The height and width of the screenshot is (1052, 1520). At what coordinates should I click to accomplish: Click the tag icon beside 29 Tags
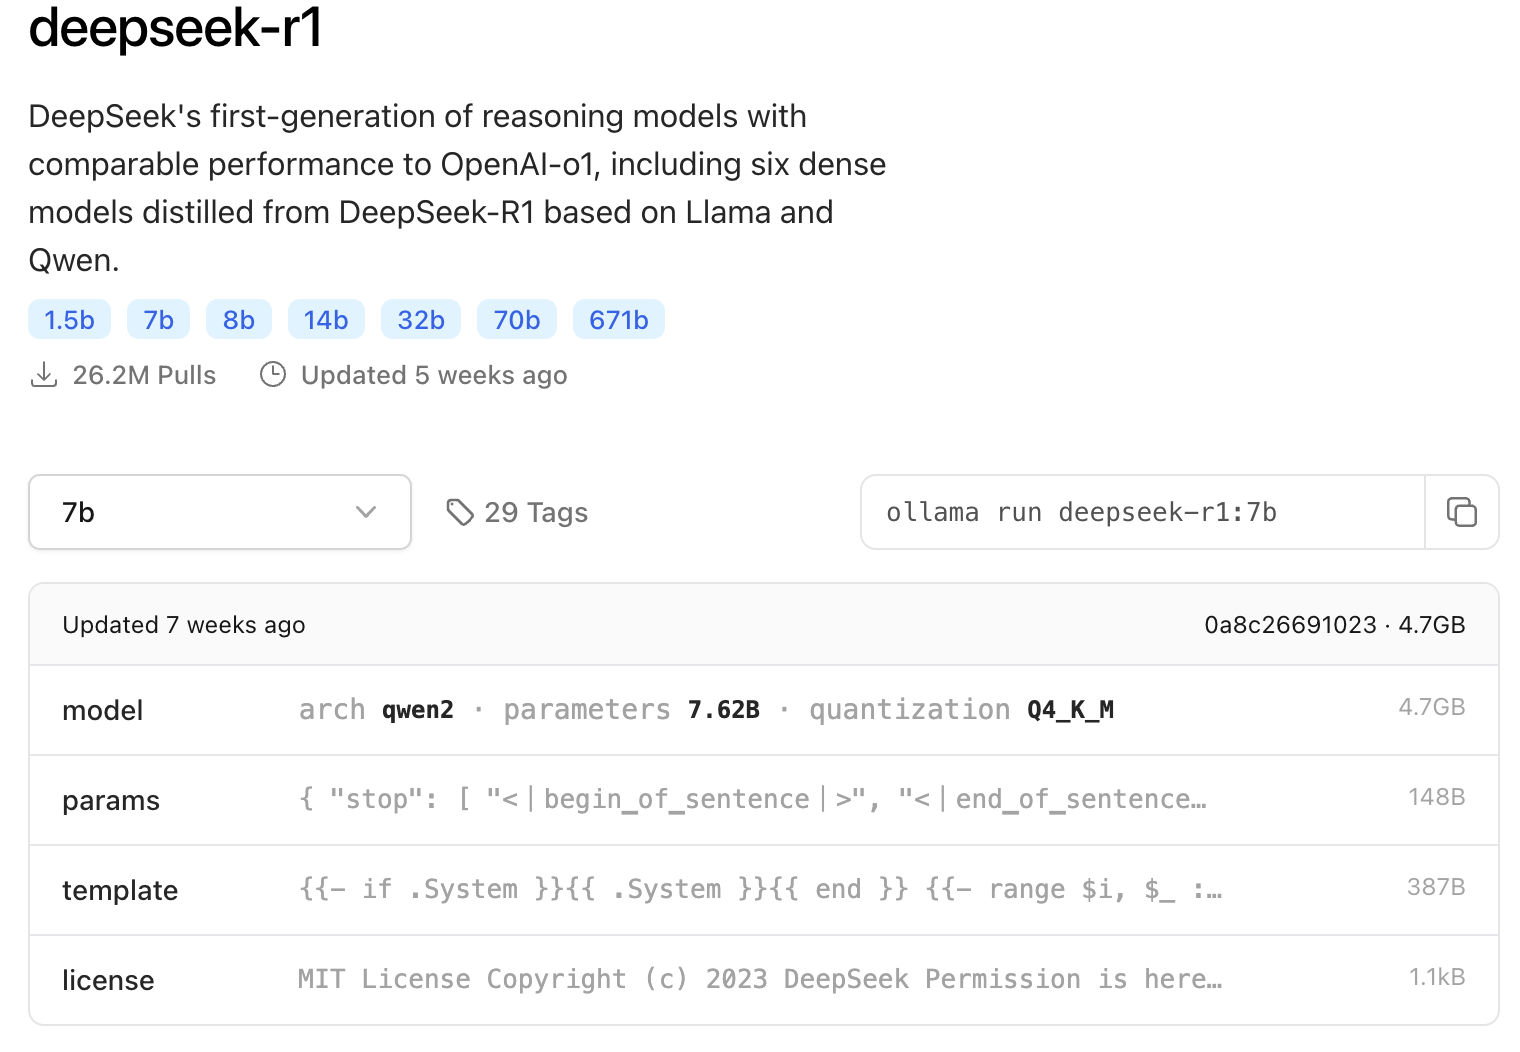click(x=459, y=512)
